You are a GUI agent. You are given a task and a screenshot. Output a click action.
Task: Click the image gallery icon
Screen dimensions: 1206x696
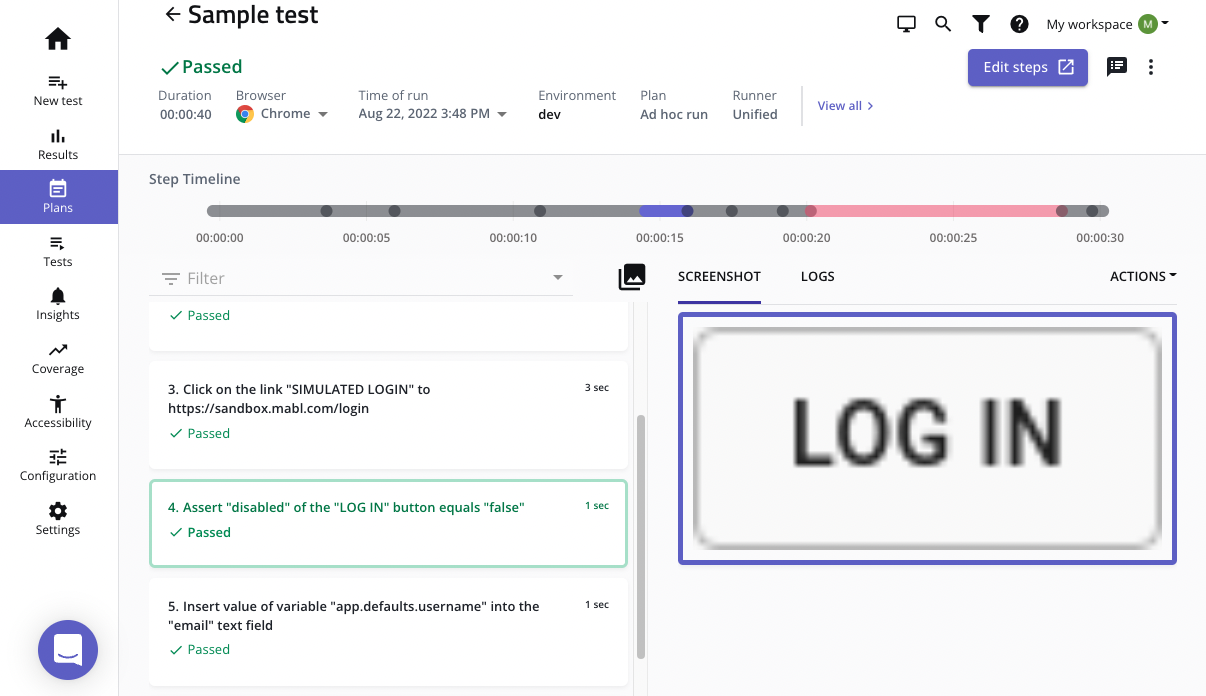pos(632,277)
